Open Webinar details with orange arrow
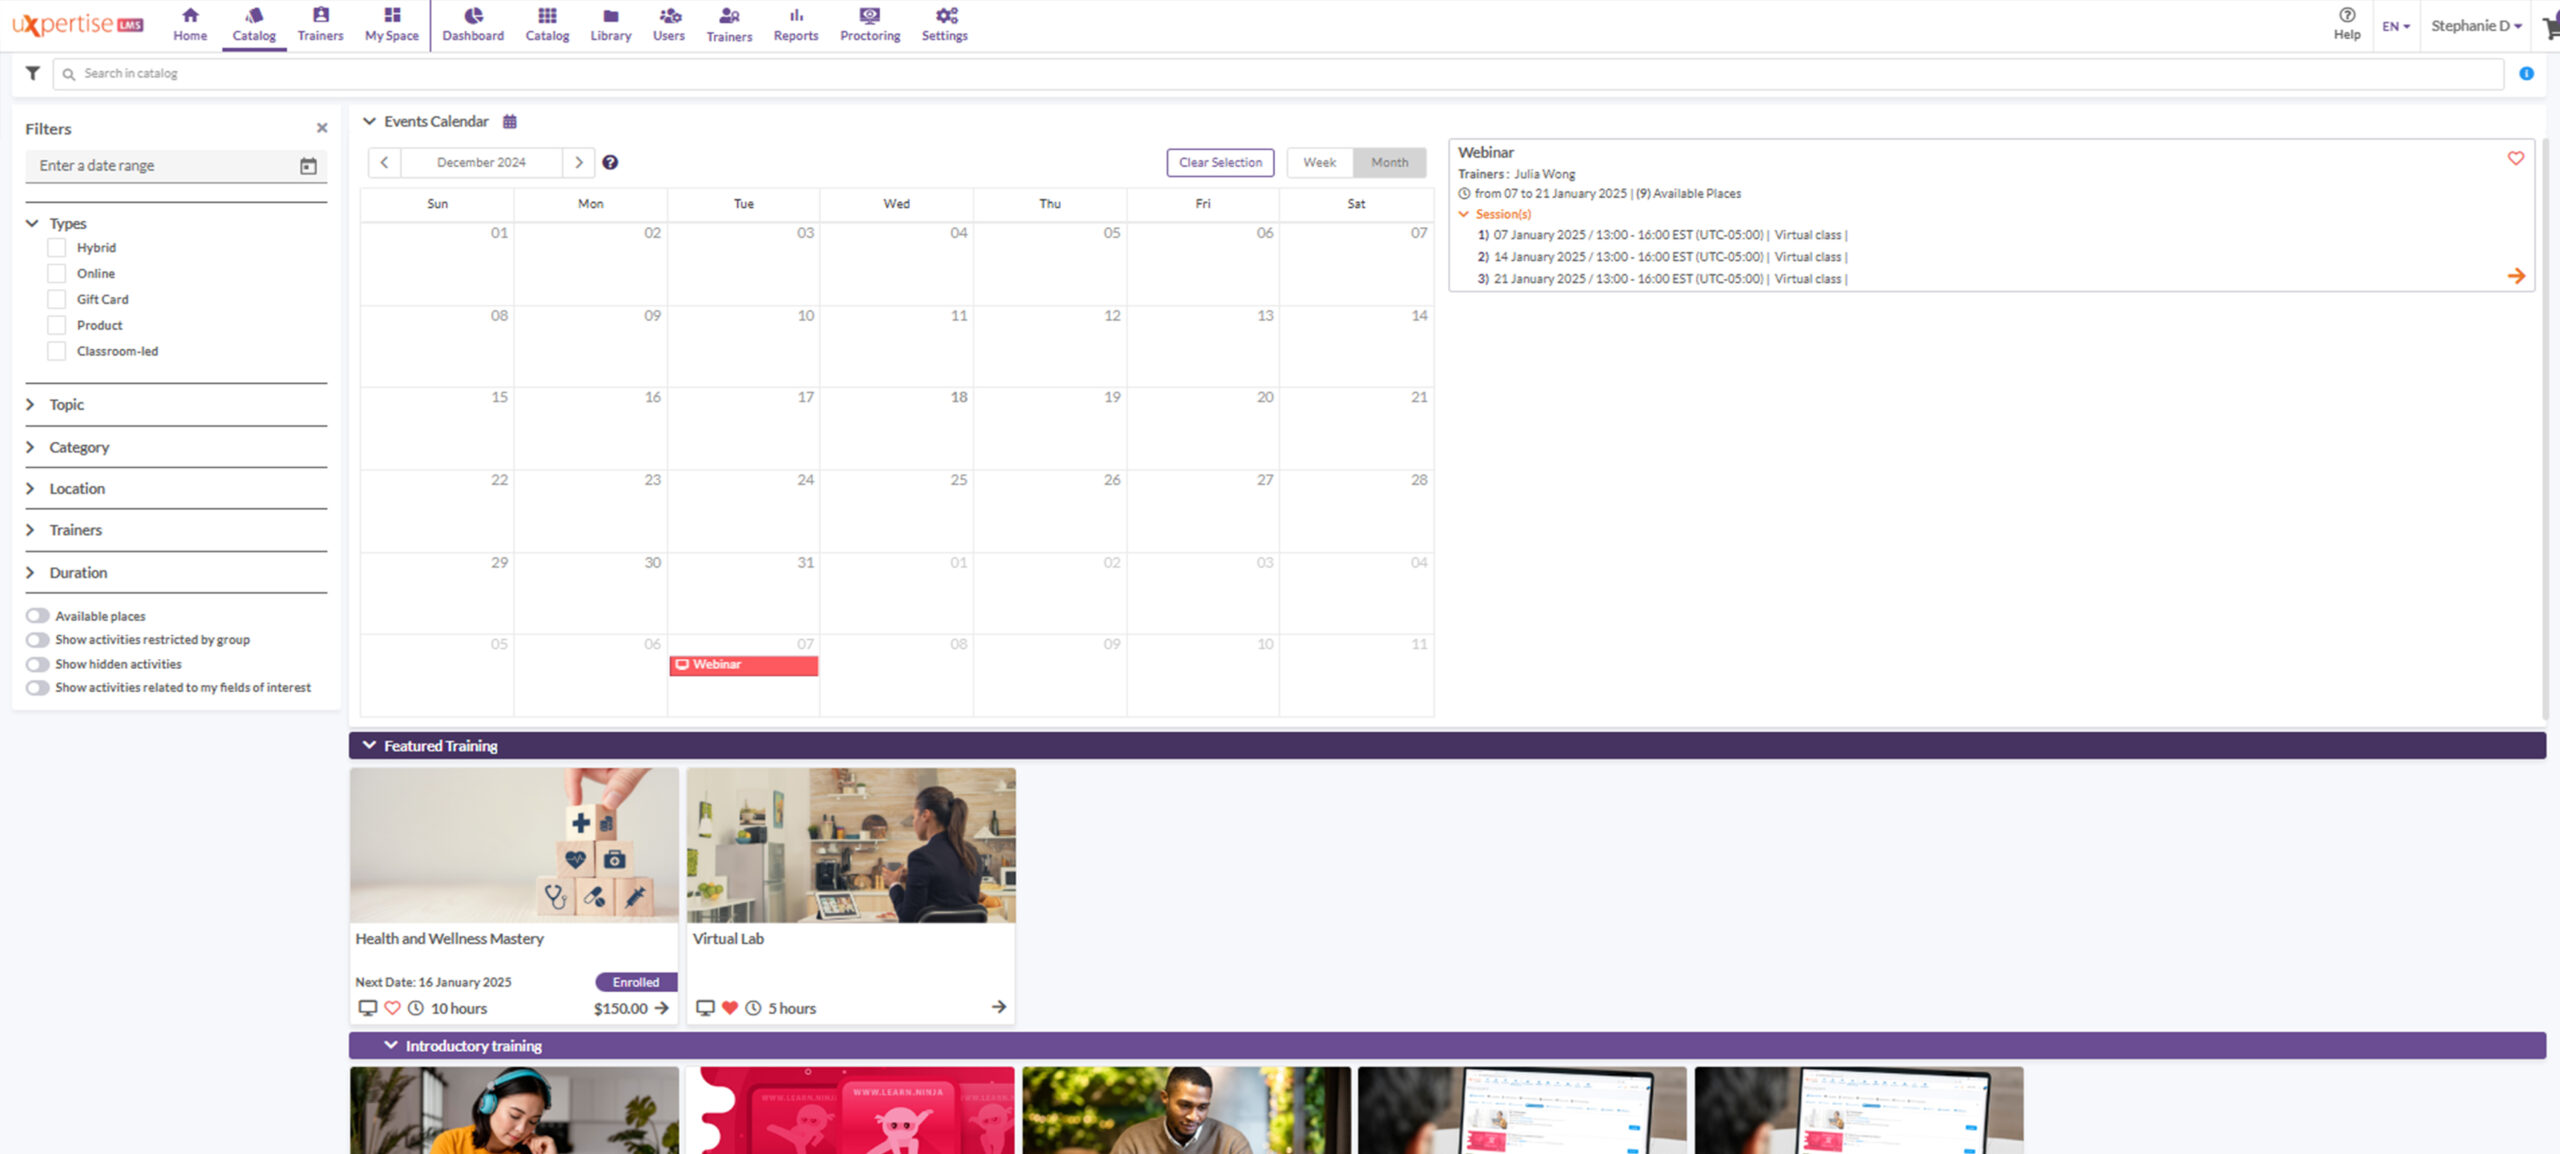Image resolution: width=2560 pixels, height=1154 pixels. (x=2516, y=276)
